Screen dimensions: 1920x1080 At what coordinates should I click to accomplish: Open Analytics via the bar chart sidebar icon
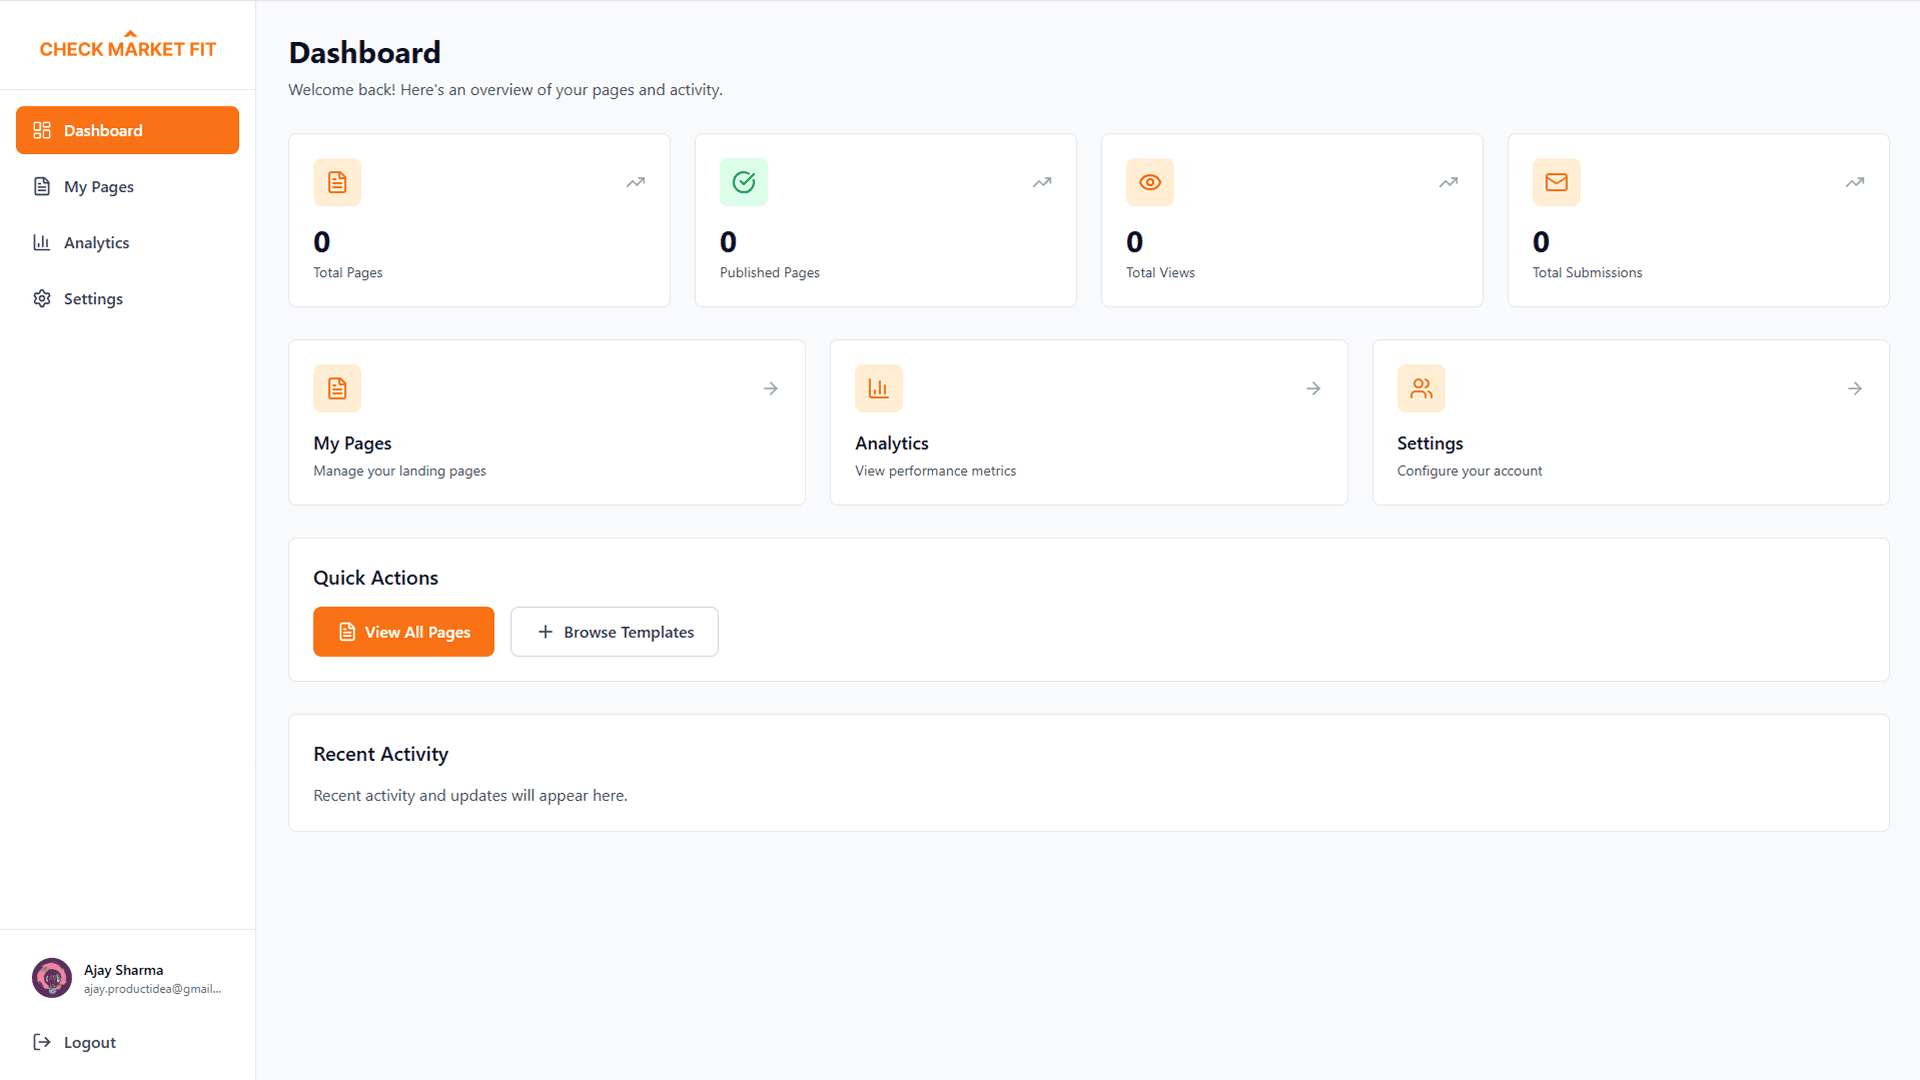(41, 242)
